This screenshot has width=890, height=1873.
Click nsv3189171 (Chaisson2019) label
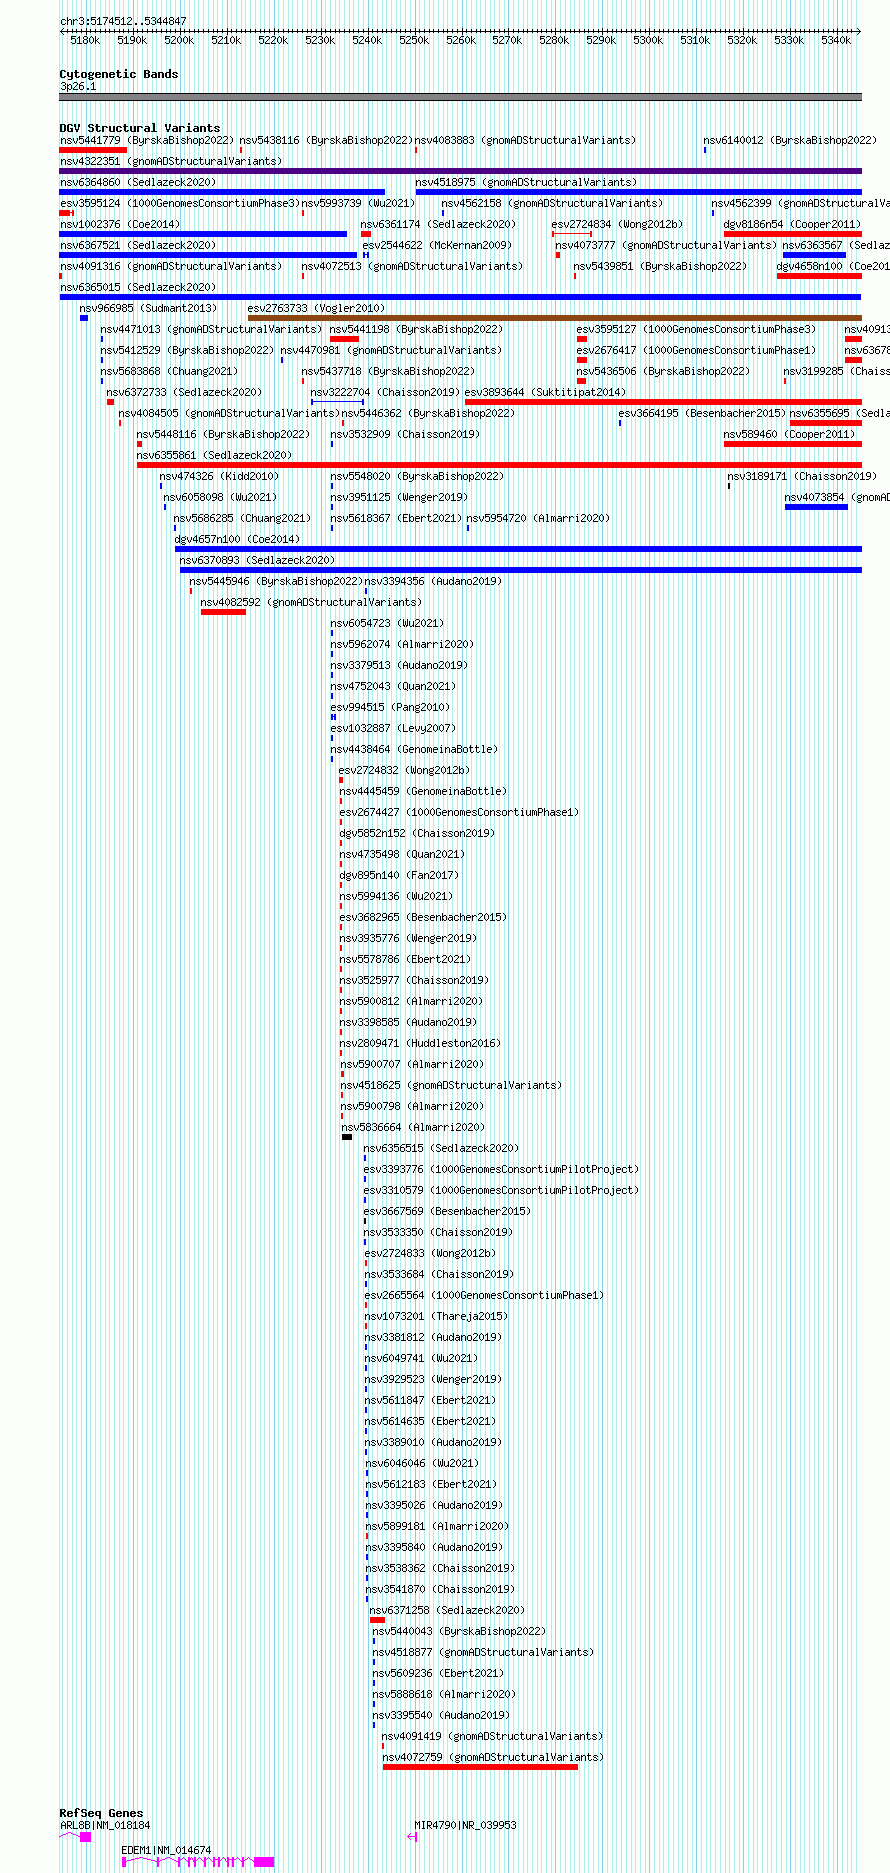click(x=802, y=477)
